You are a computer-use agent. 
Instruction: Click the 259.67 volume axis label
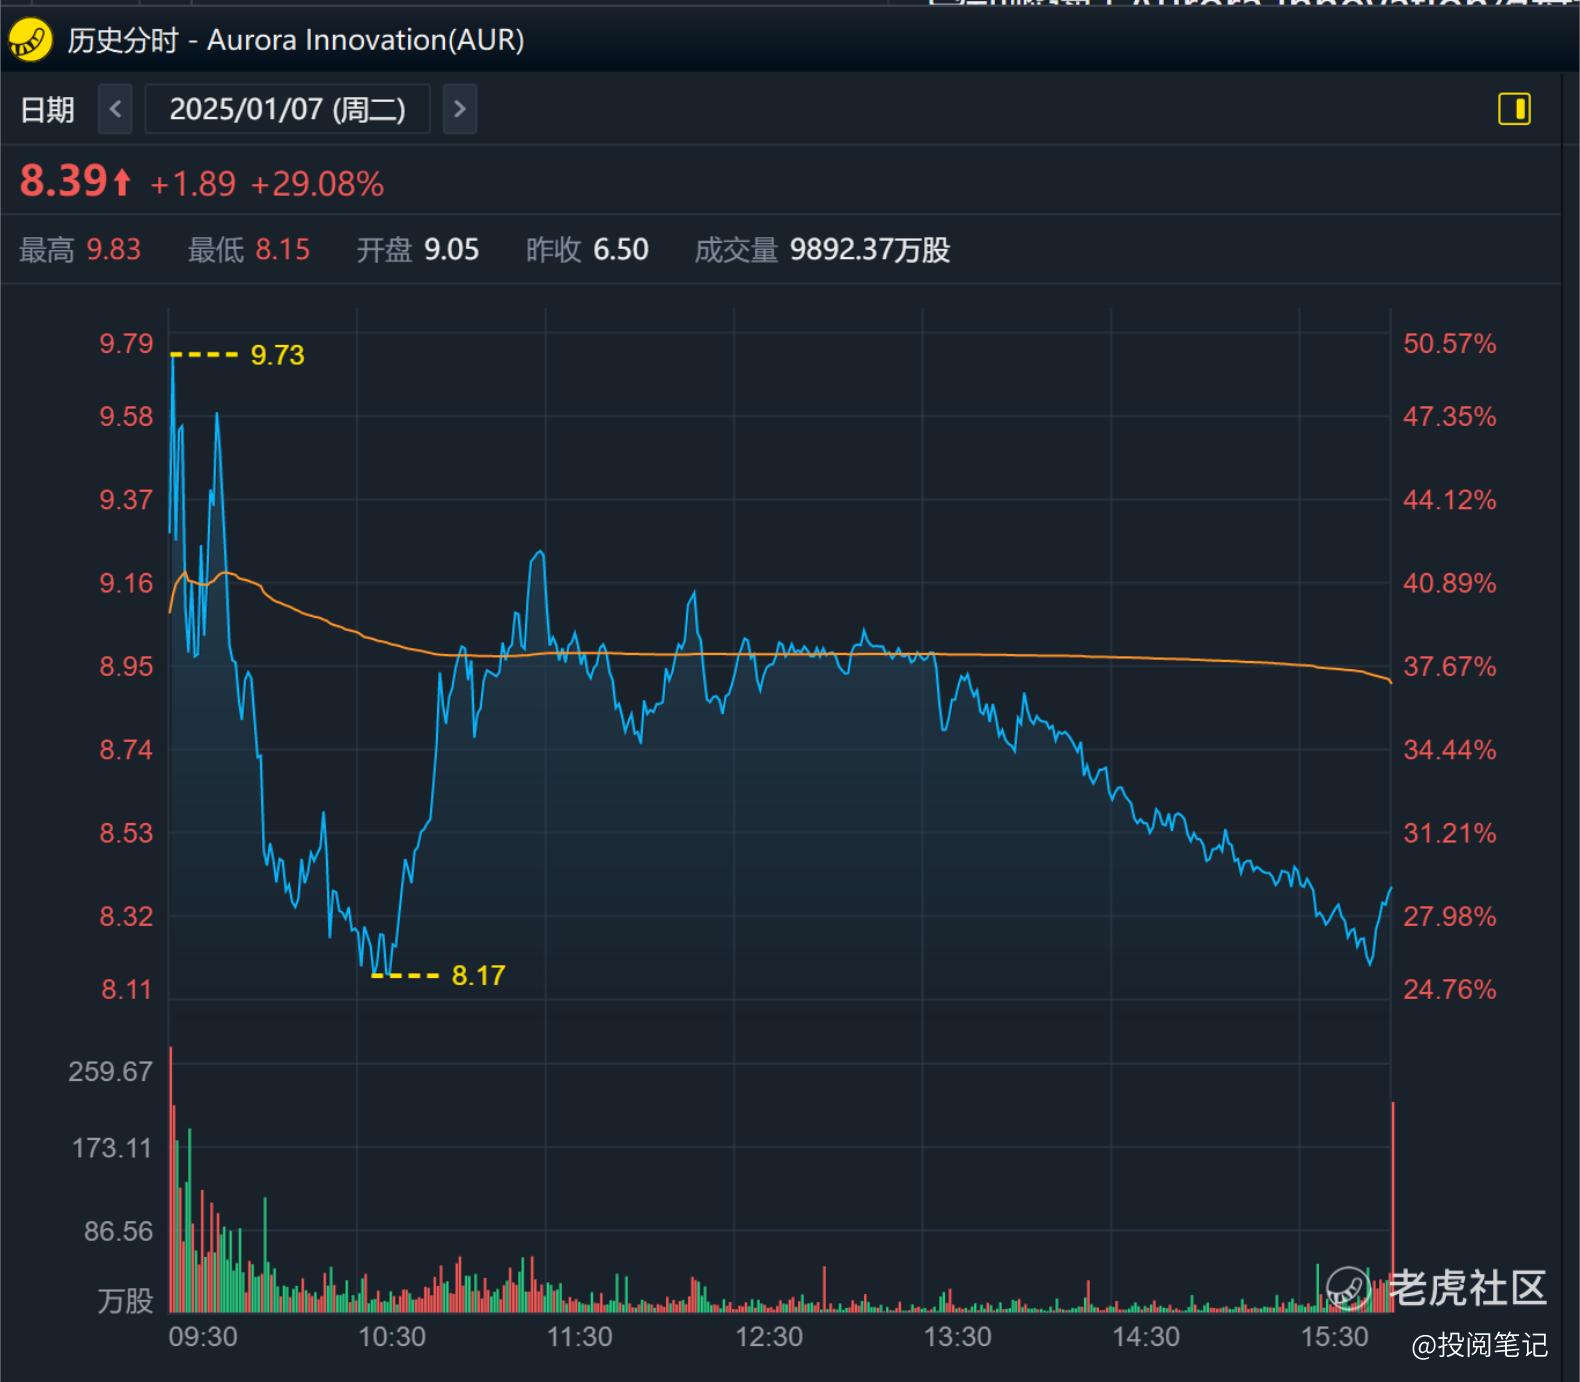point(111,1072)
